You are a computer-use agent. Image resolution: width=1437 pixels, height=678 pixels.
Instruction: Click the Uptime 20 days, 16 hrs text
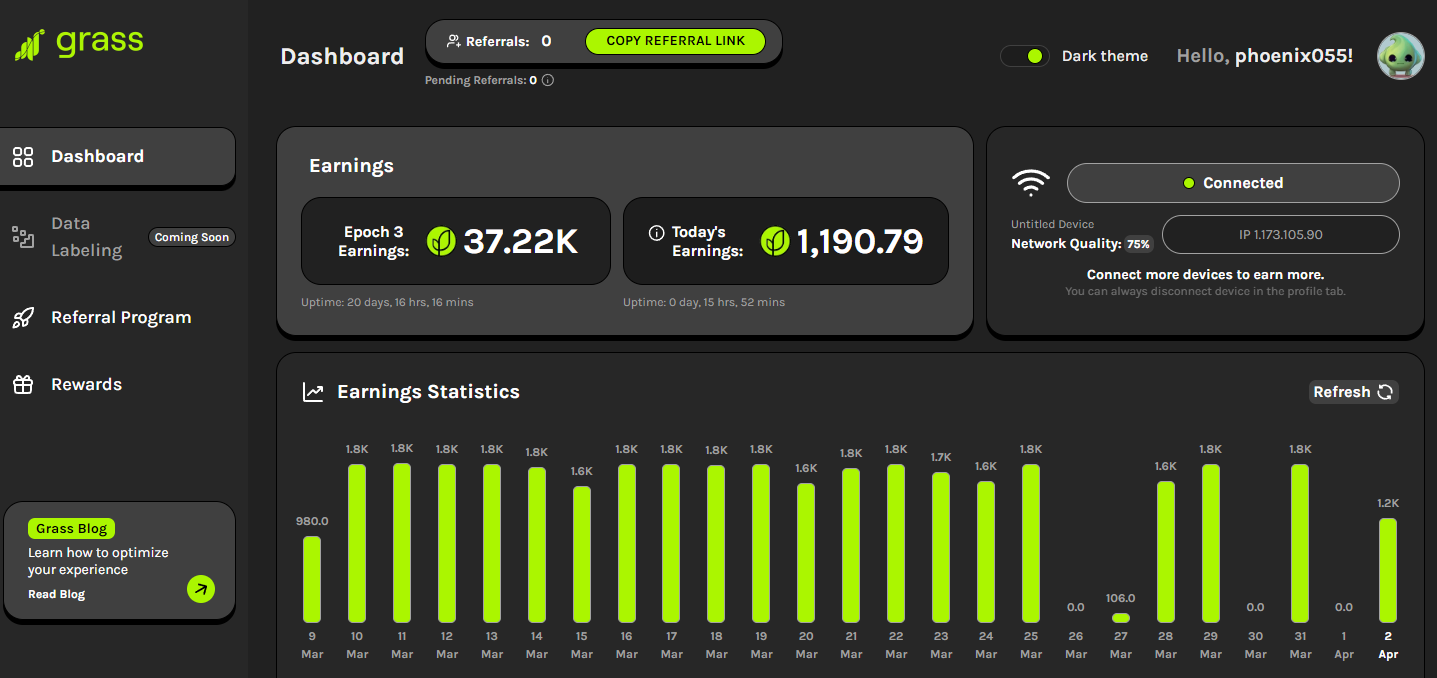pos(387,302)
